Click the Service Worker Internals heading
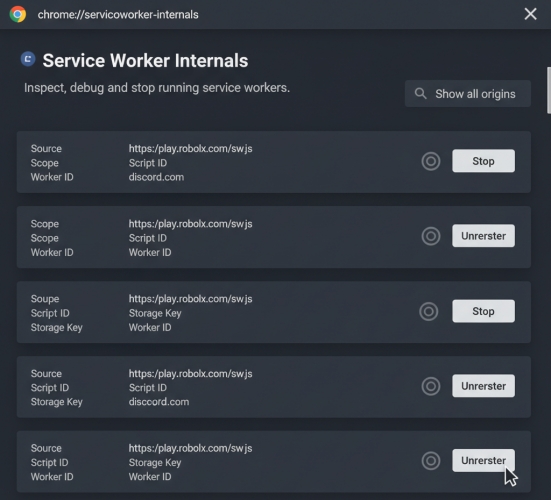Image resolution: width=551 pixels, height=500 pixels. coord(145,60)
